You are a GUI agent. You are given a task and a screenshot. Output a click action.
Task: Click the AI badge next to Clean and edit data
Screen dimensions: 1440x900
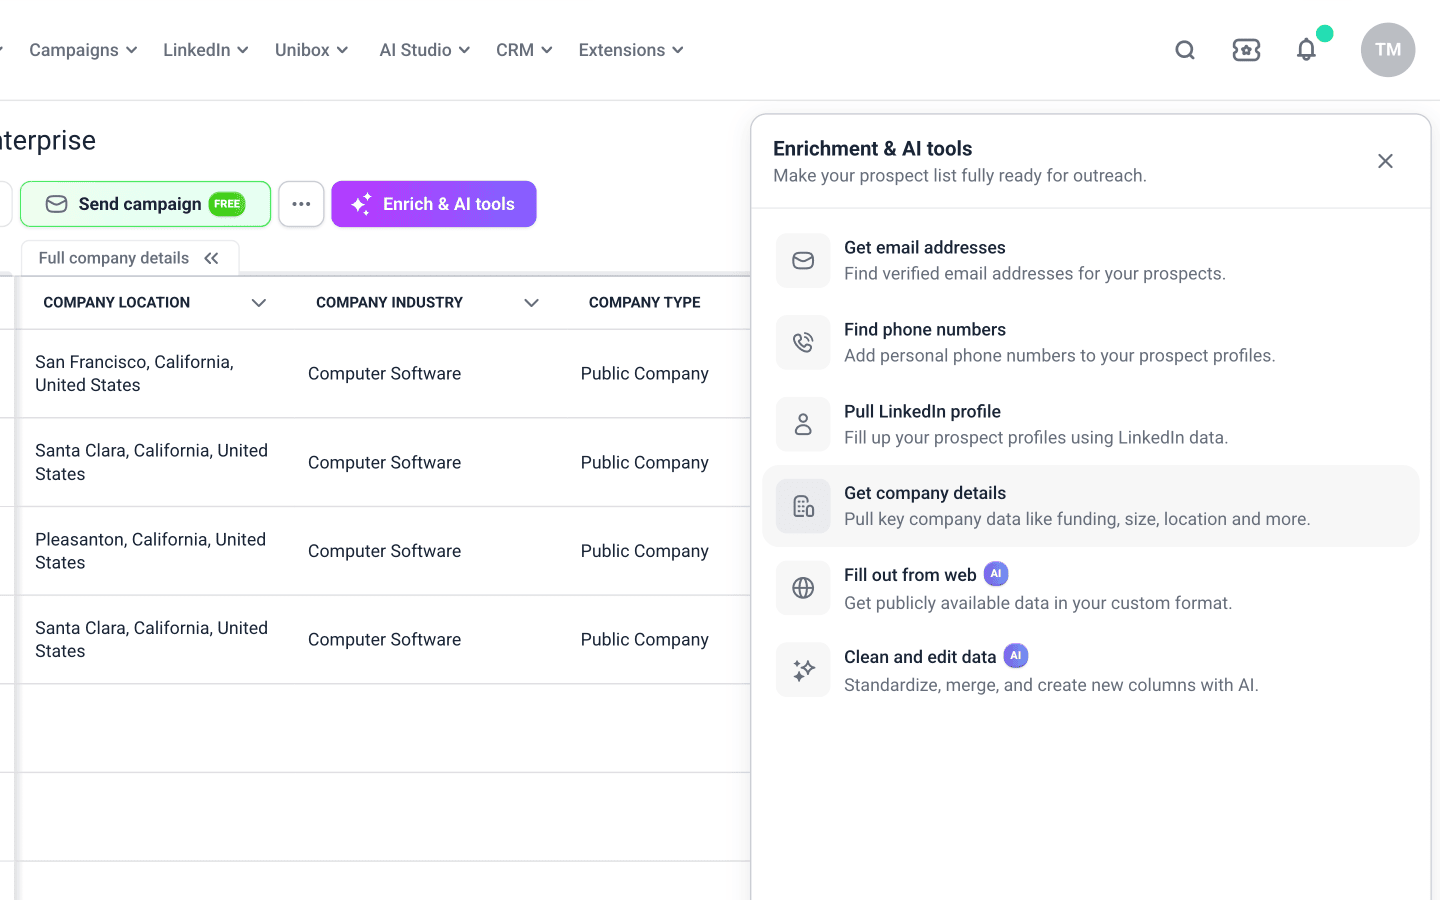tap(1016, 656)
